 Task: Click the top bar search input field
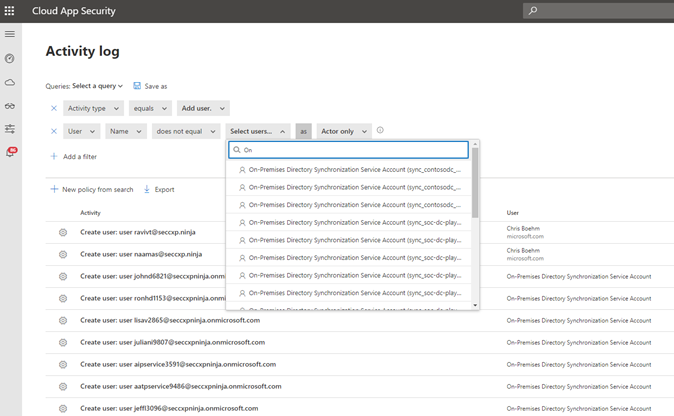point(598,11)
